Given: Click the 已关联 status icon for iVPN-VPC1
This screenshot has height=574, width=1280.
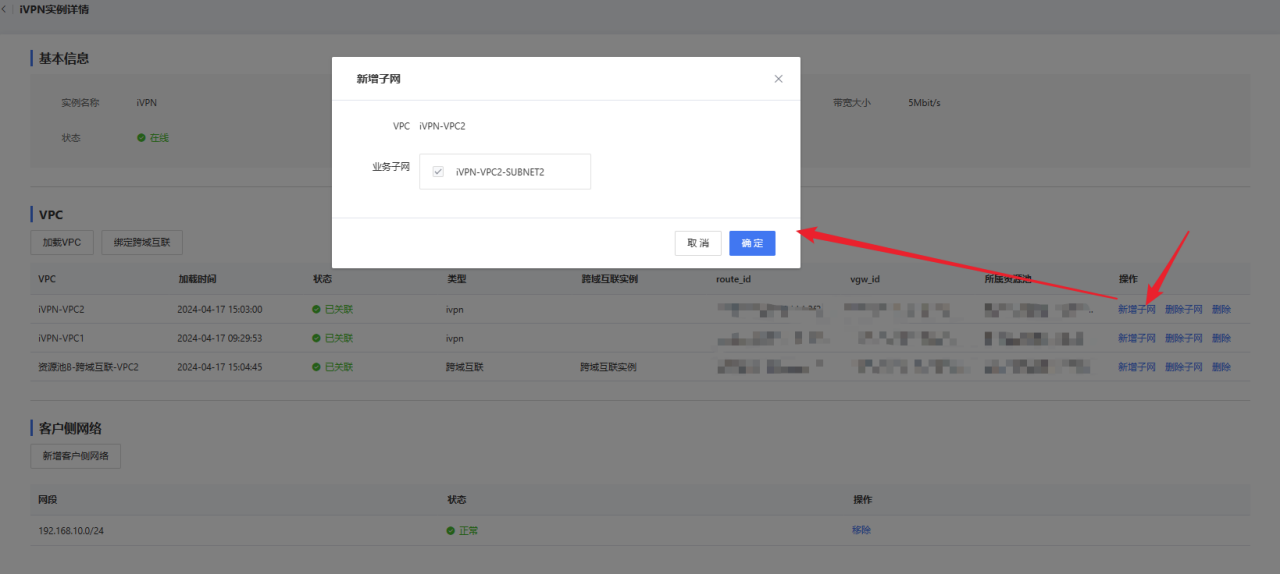Looking at the screenshot, I should 317,339.
